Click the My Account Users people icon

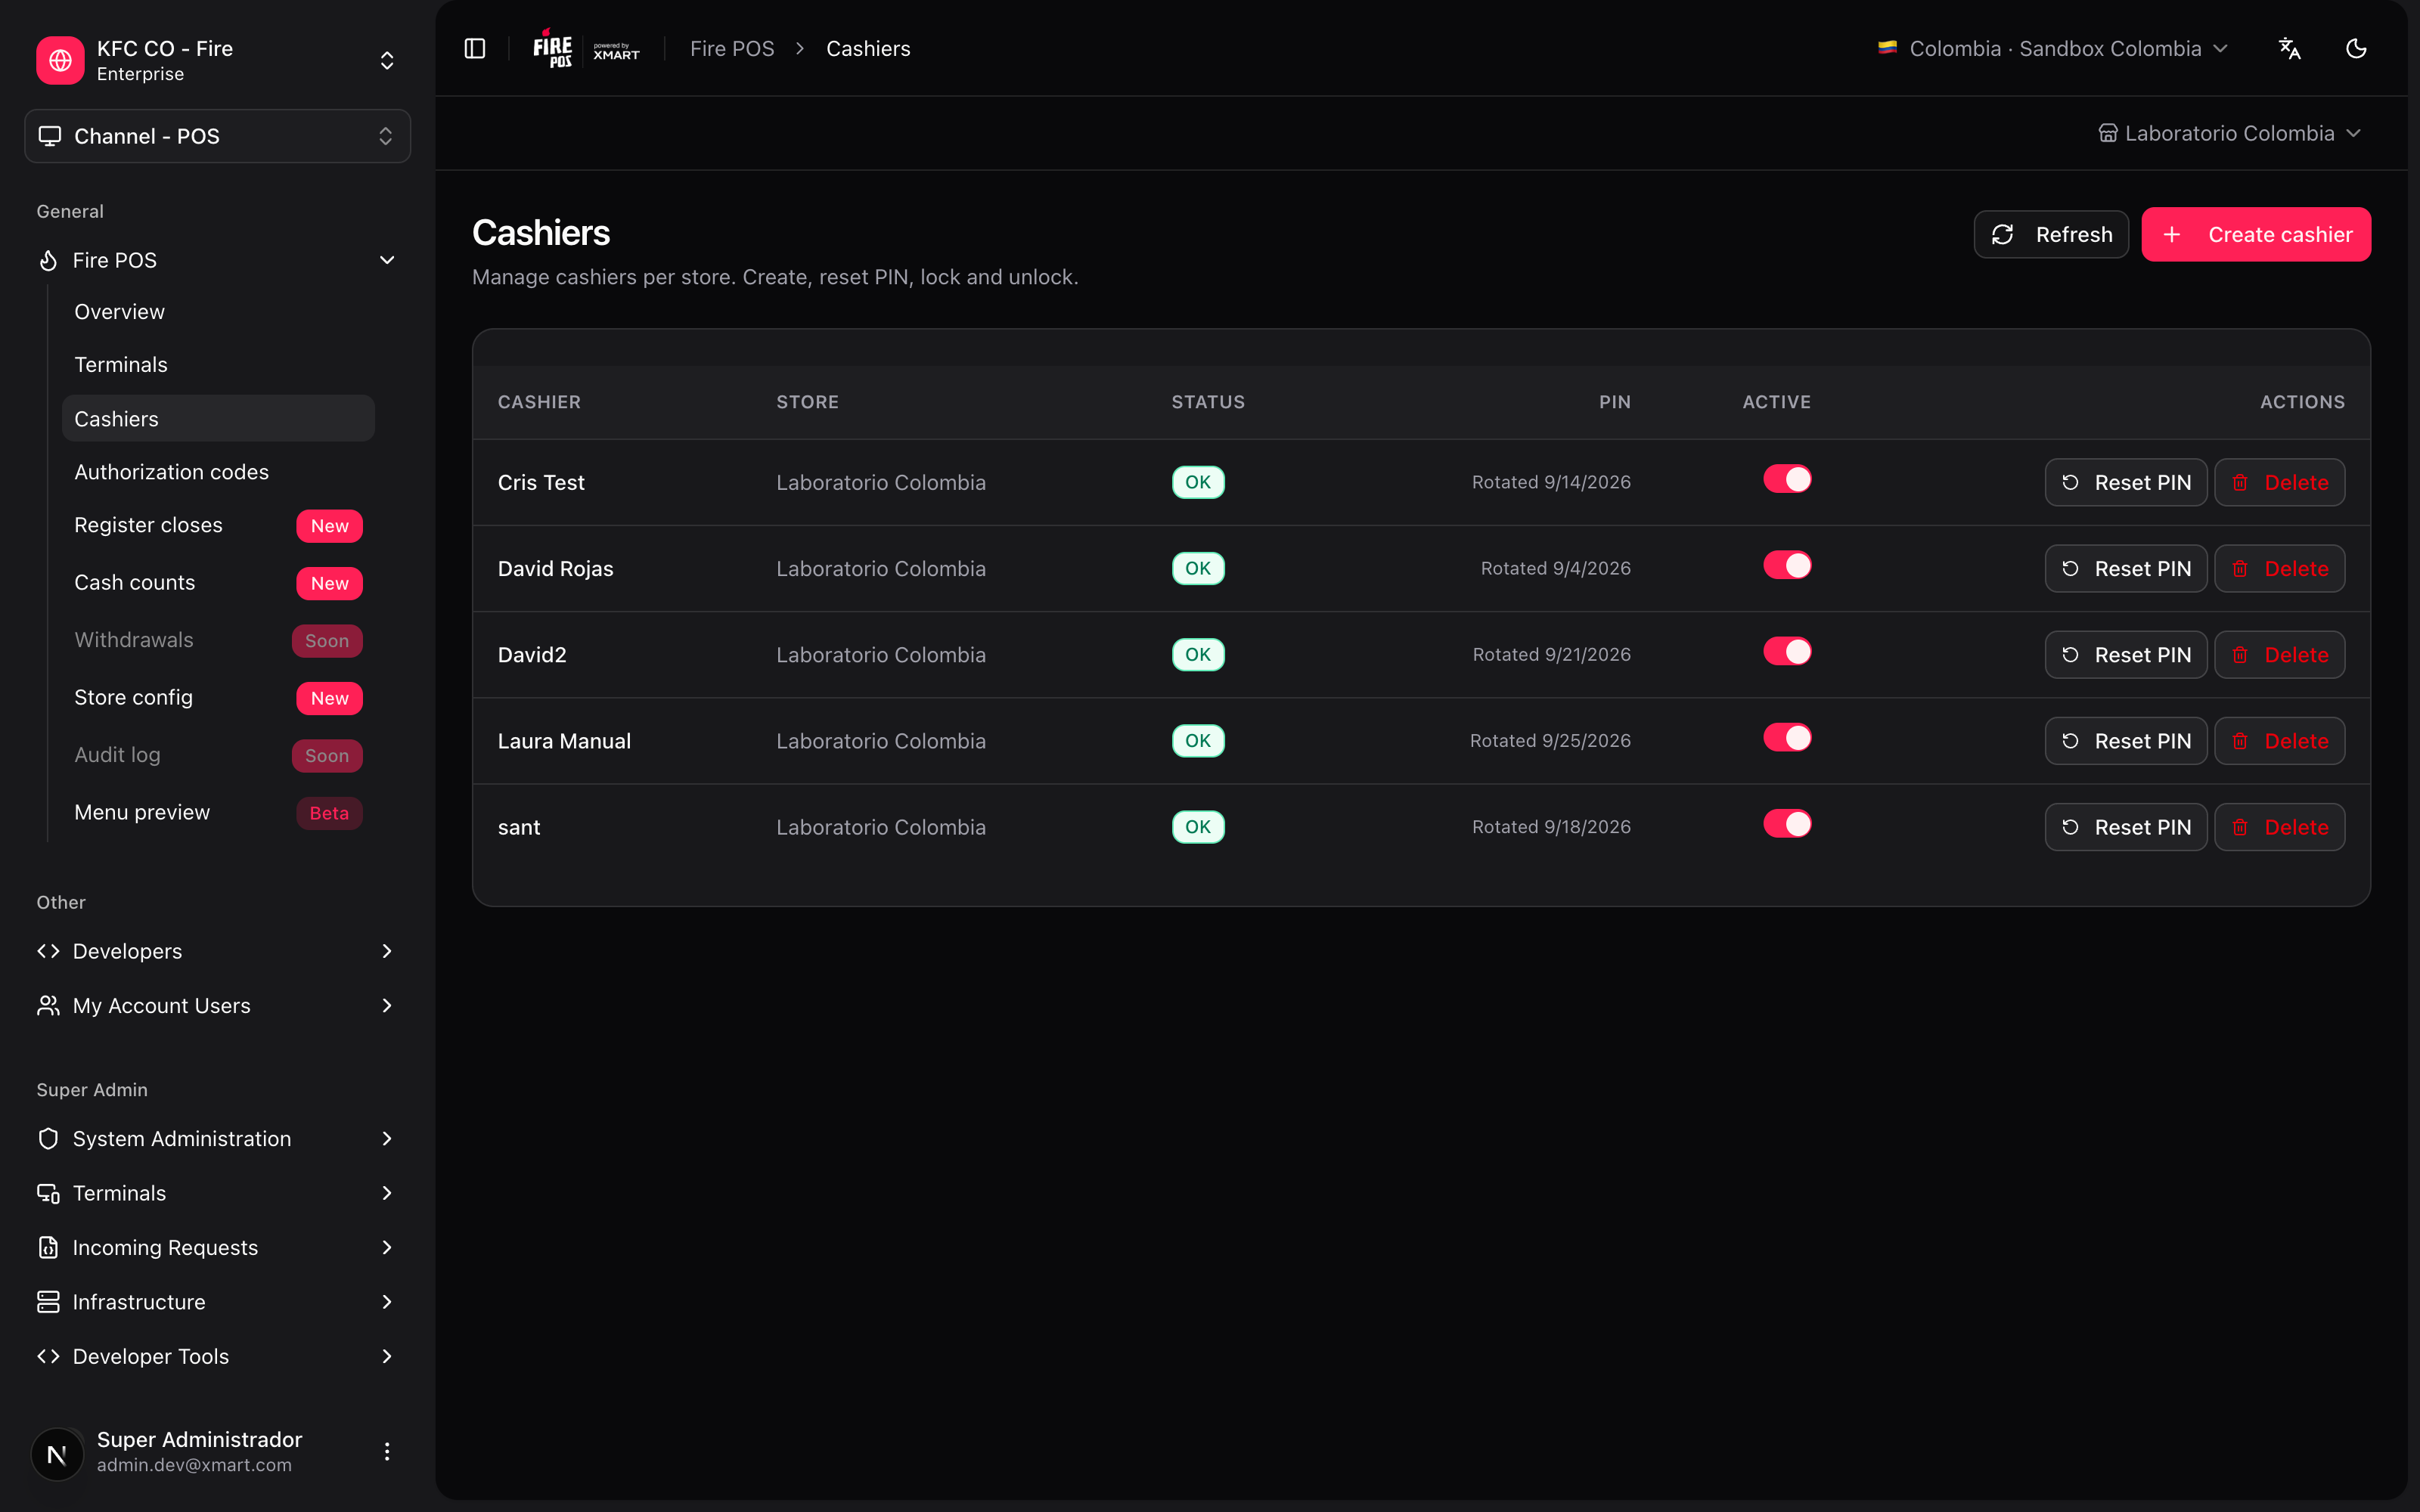pos(48,1005)
